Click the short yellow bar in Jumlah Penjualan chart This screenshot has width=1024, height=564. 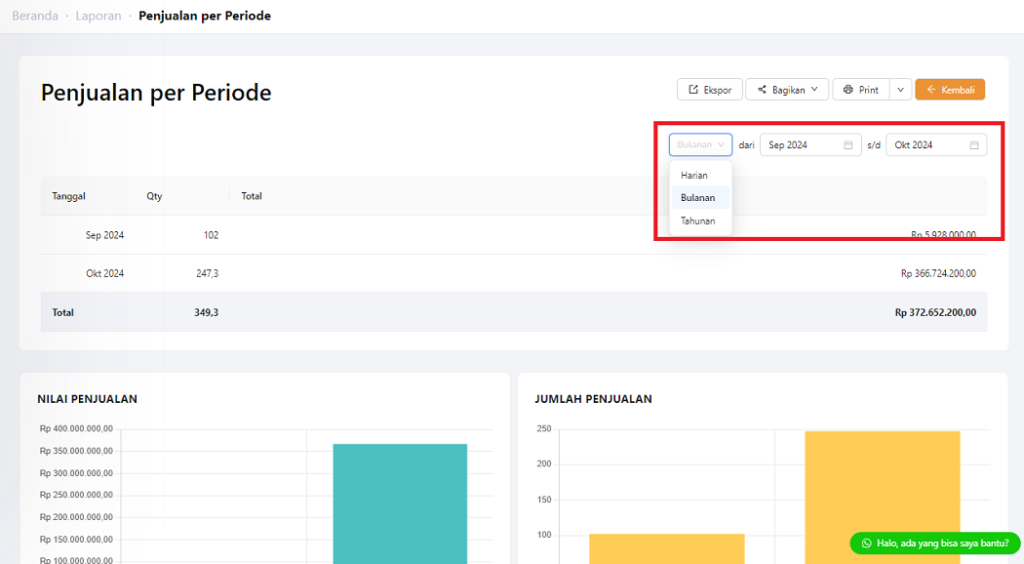667,549
